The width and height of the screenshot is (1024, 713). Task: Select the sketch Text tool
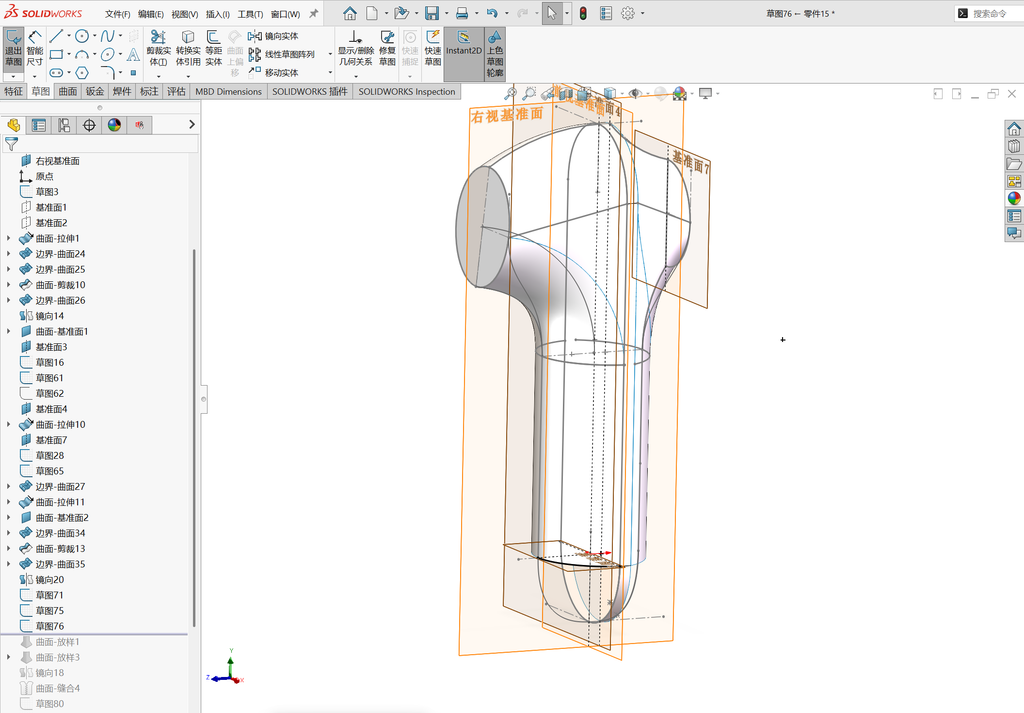coord(133,54)
